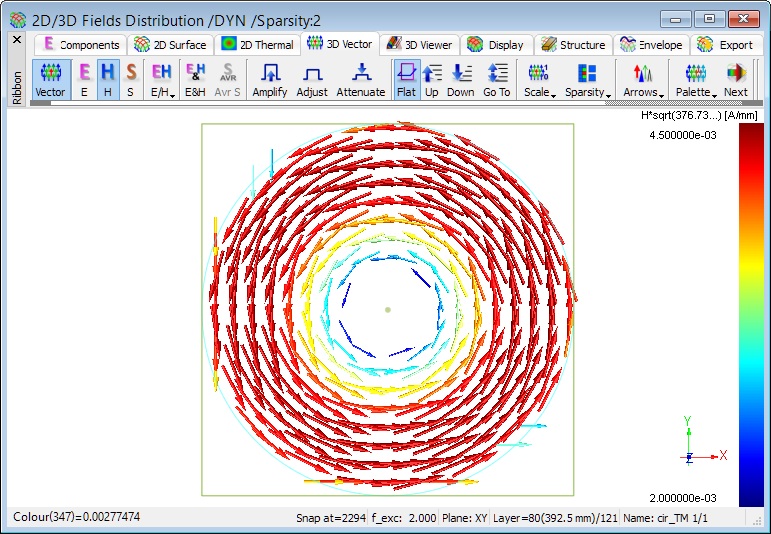The width and height of the screenshot is (771, 534).
Task: Click the Vector display button
Action: click(50, 79)
